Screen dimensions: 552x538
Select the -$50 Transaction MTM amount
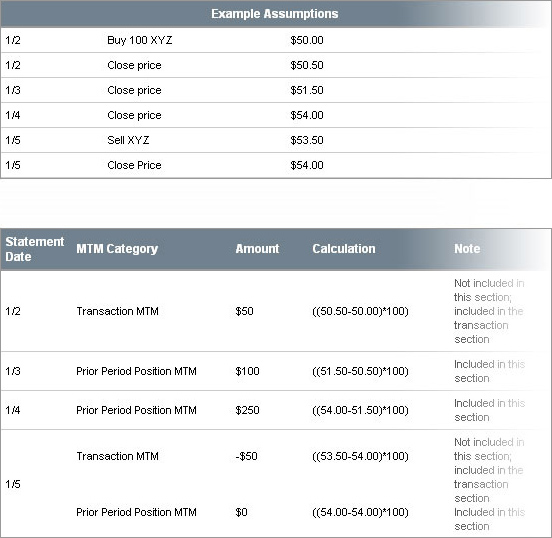click(x=246, y=456)
